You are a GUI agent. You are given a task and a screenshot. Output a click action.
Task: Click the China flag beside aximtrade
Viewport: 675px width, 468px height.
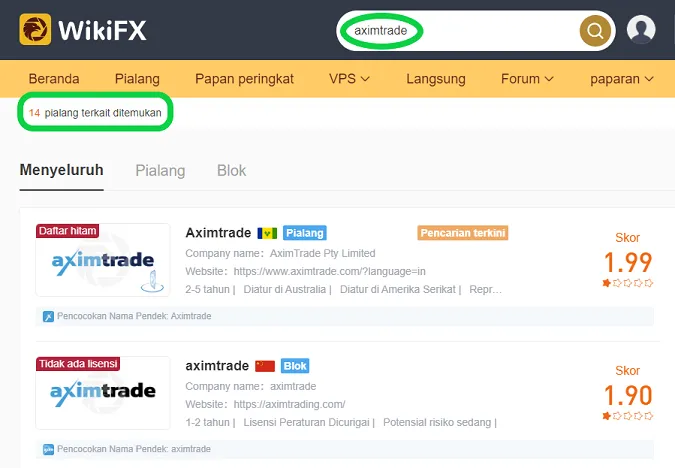point(265,366)
